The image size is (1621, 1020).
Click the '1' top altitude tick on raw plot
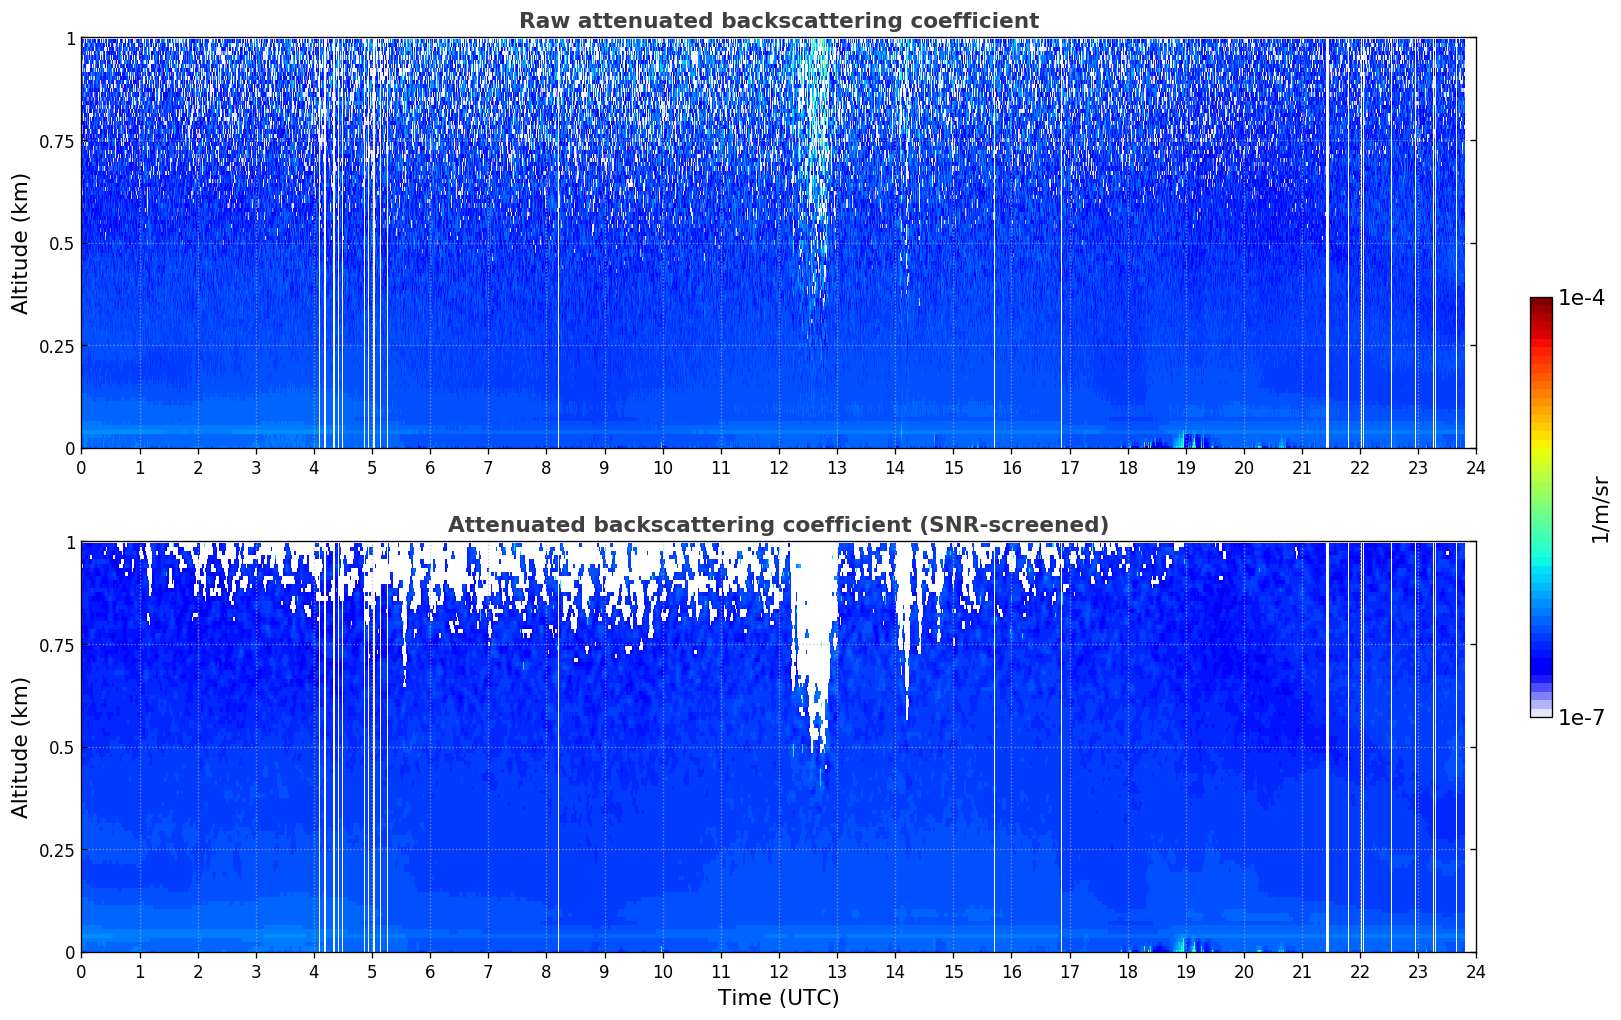[x=70, y=39]
